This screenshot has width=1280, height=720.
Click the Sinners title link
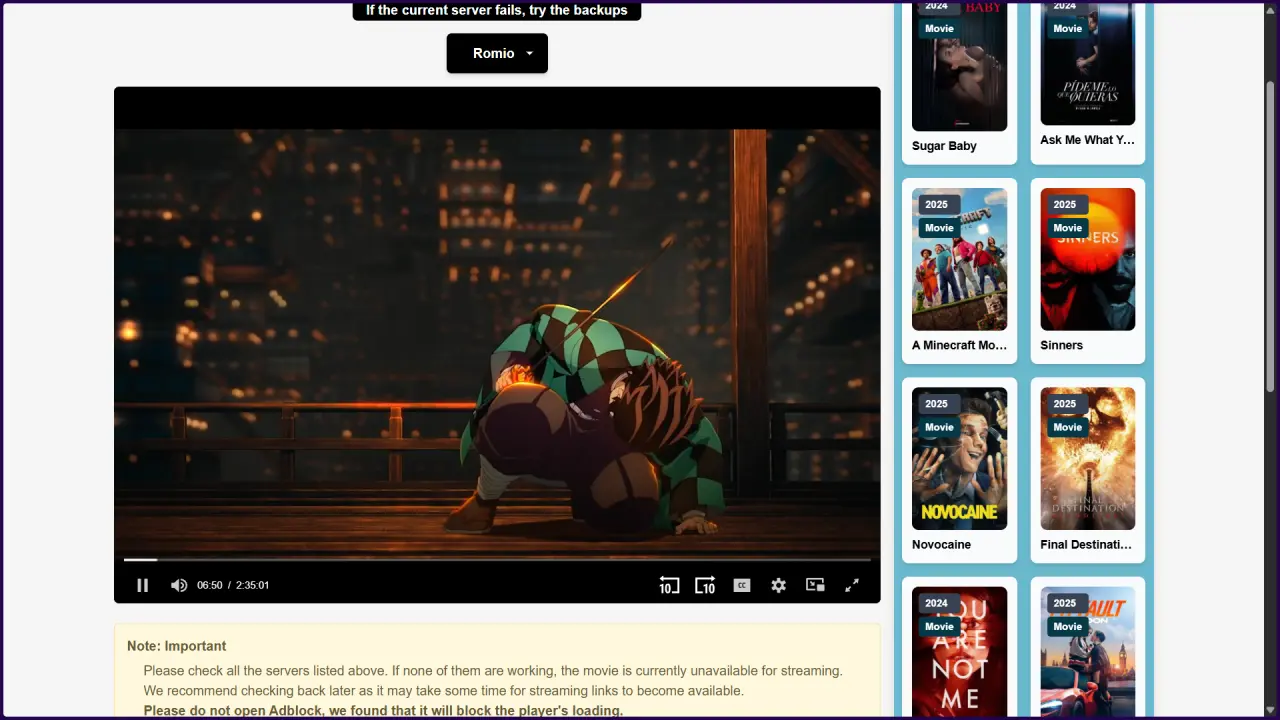click(1061, 345)
